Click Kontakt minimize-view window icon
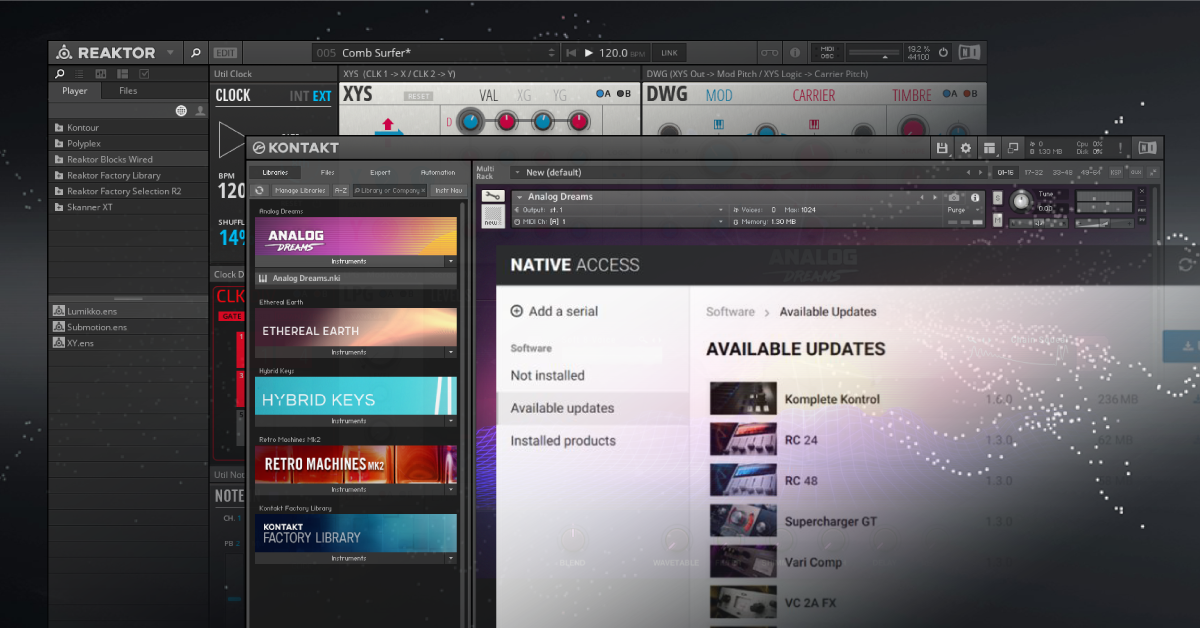Image resolution: width=1200 pixels, height=628 pixels. [x=1013, y=148]
